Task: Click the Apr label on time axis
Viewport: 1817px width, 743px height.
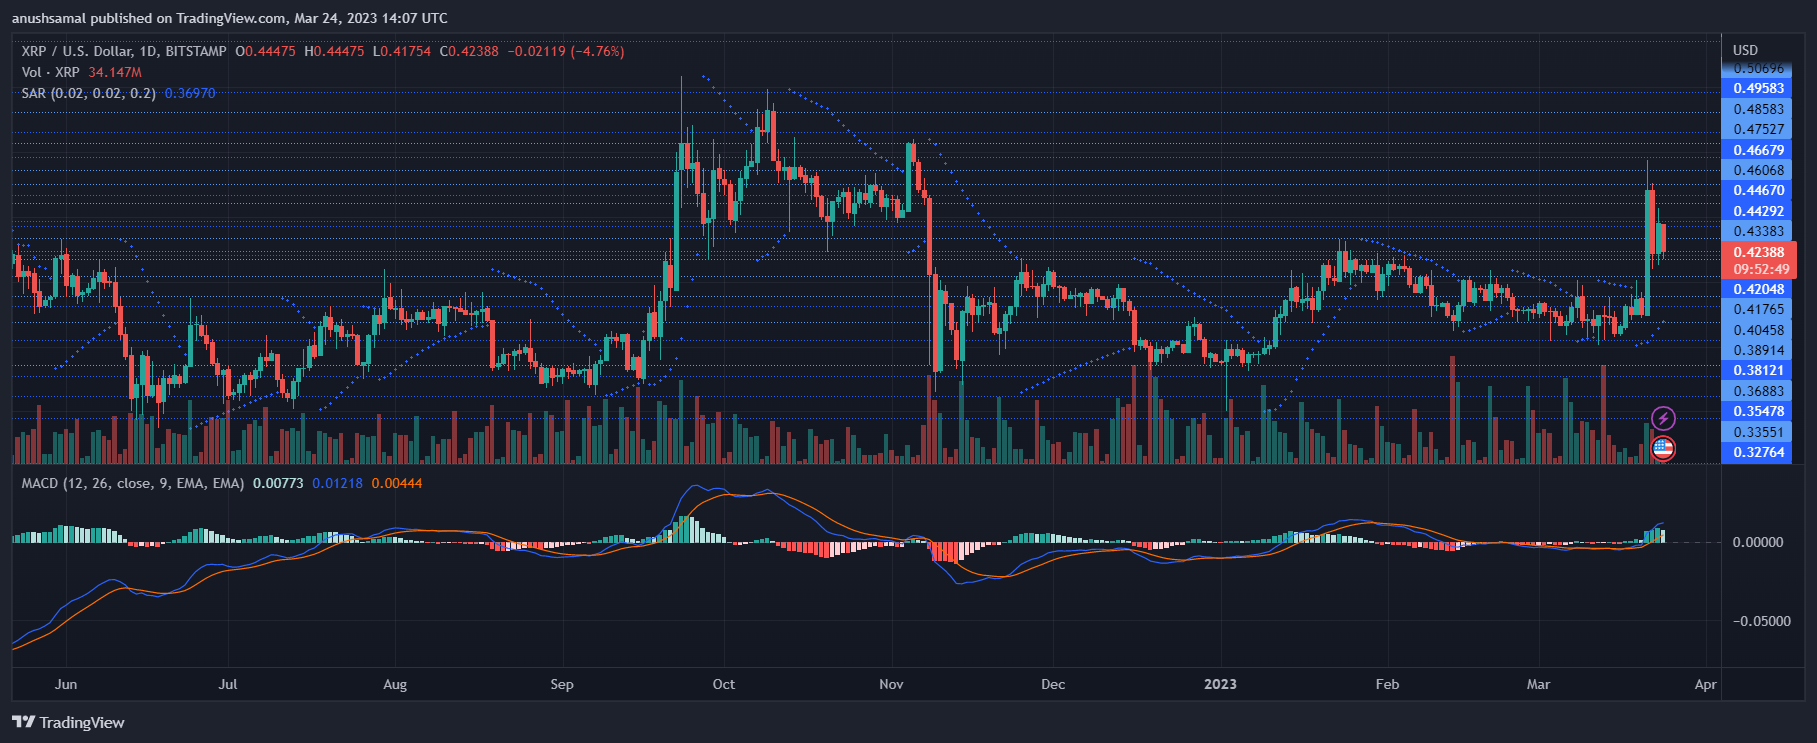Action: tap(1706, 684)
